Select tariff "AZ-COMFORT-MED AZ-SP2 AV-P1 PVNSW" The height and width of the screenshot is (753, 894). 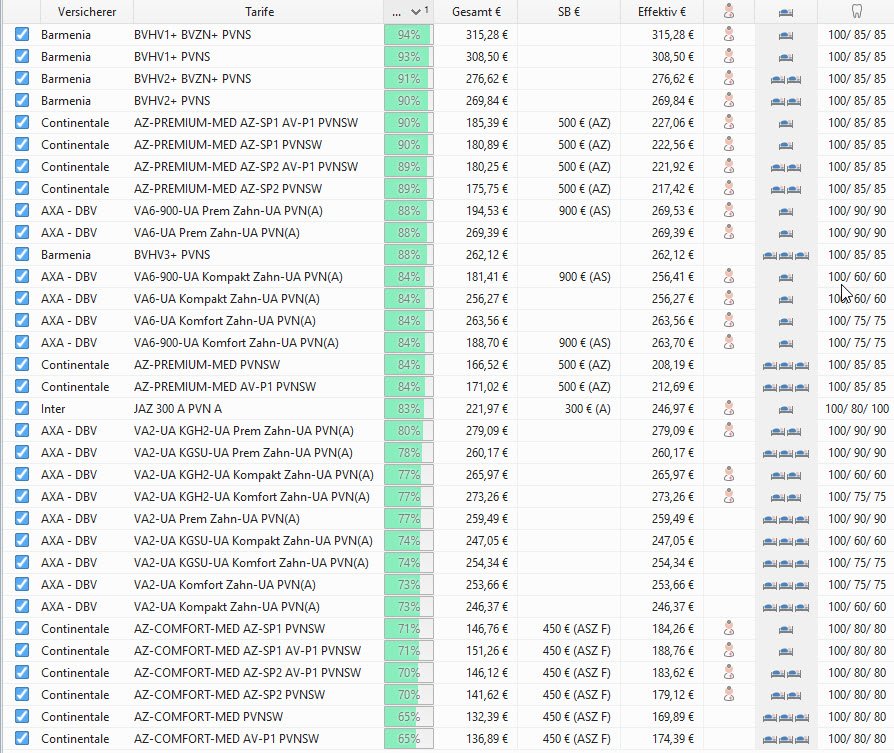[x=247, y=673]
